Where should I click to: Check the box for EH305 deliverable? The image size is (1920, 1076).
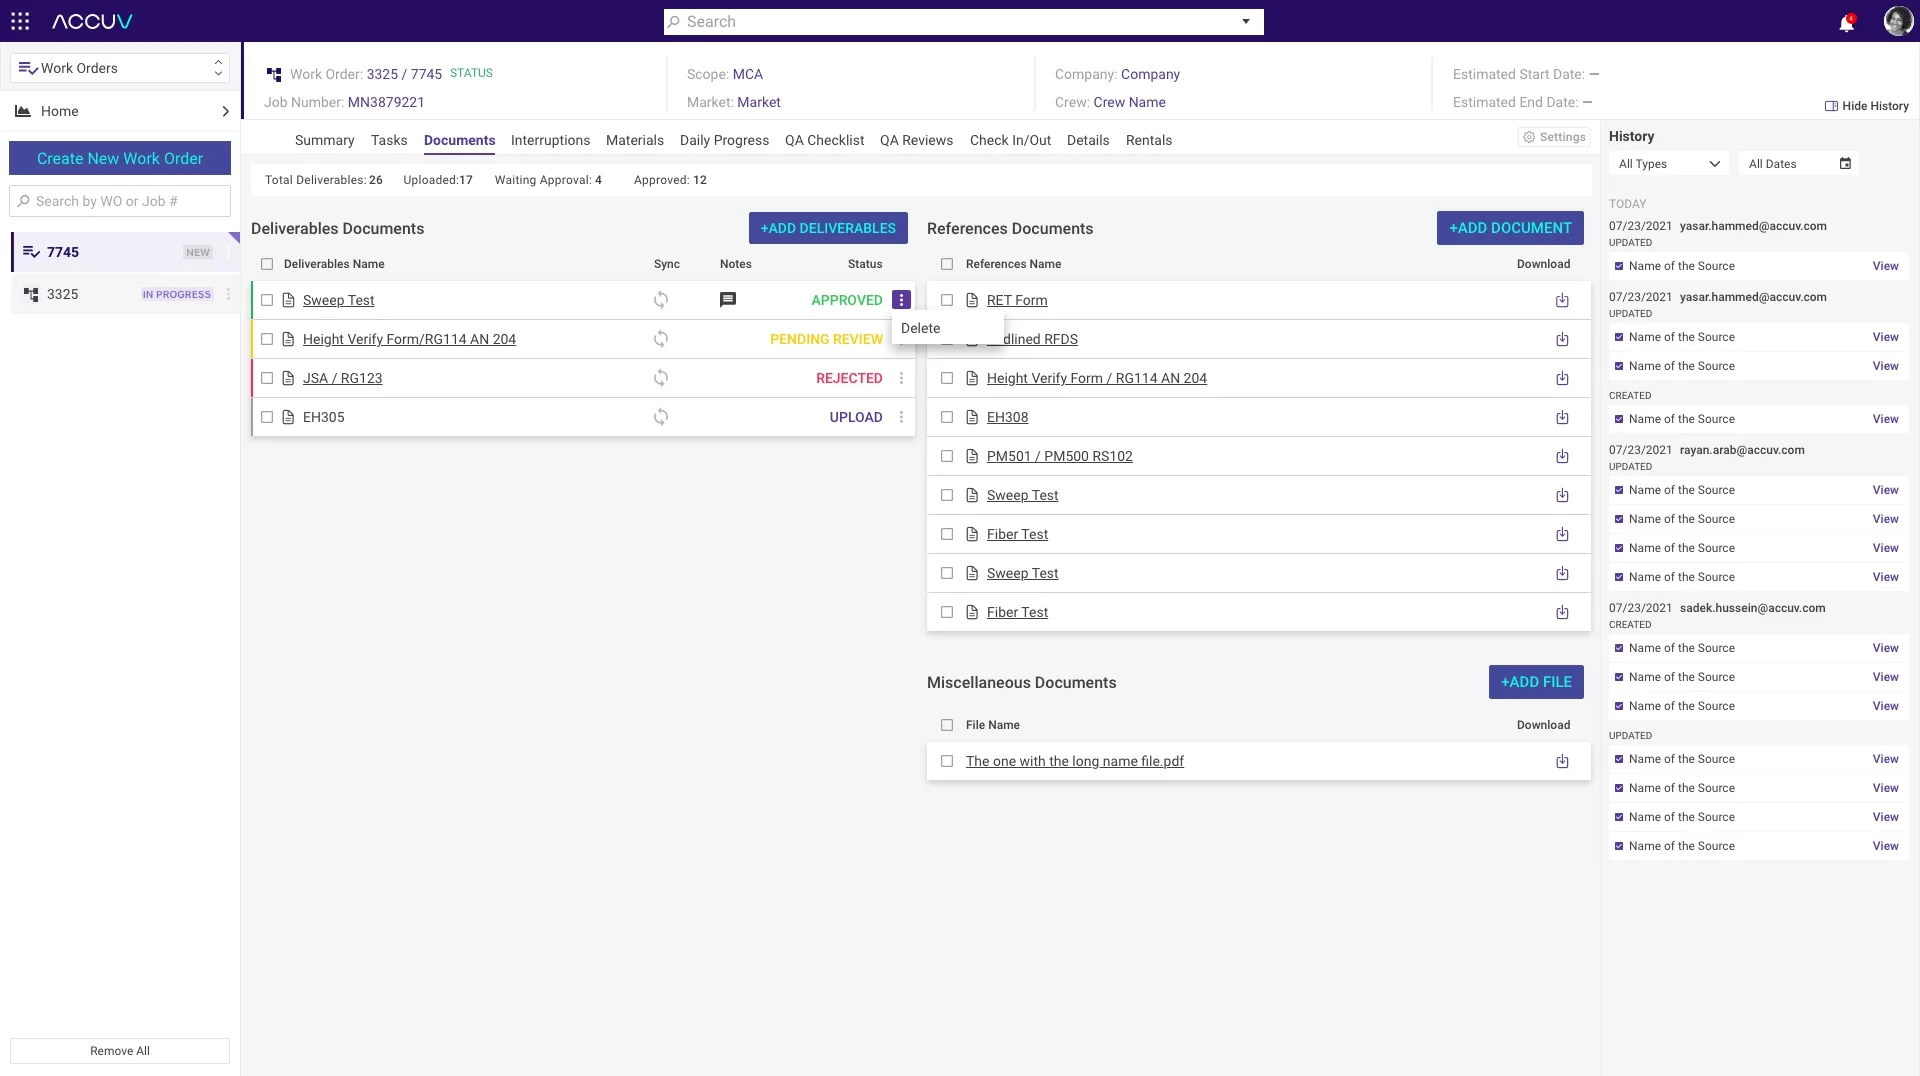[267, 417]
